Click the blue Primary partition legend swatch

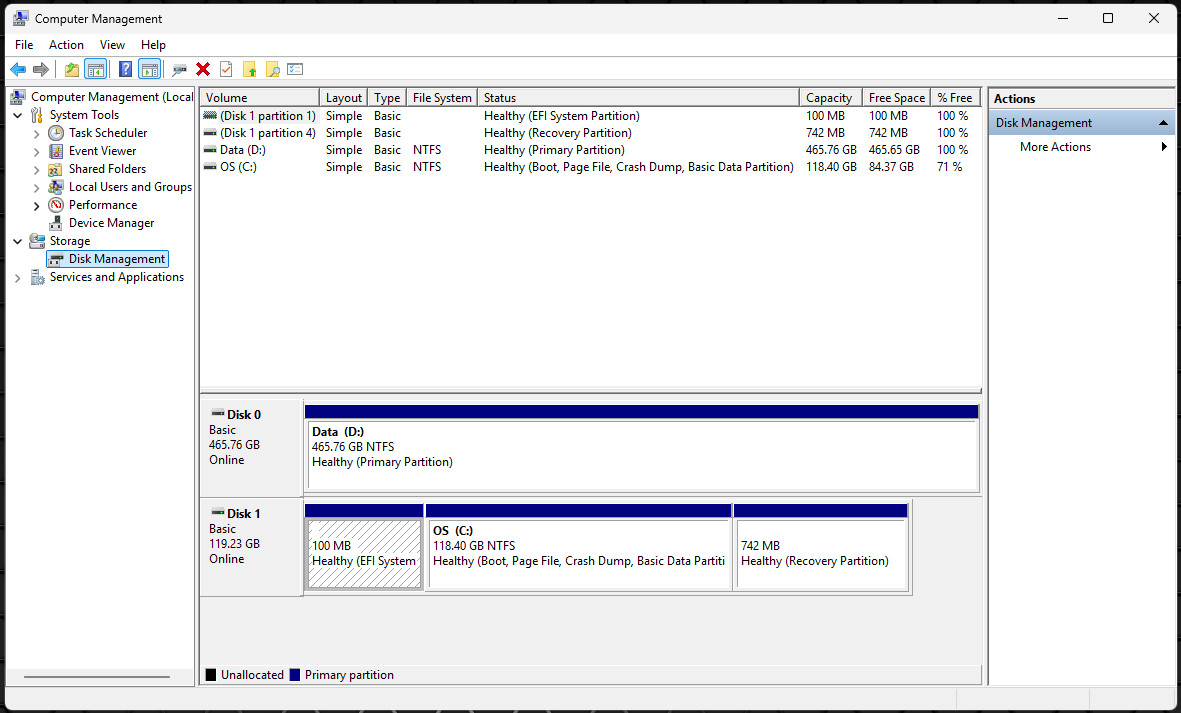click(x=294, y=675)
